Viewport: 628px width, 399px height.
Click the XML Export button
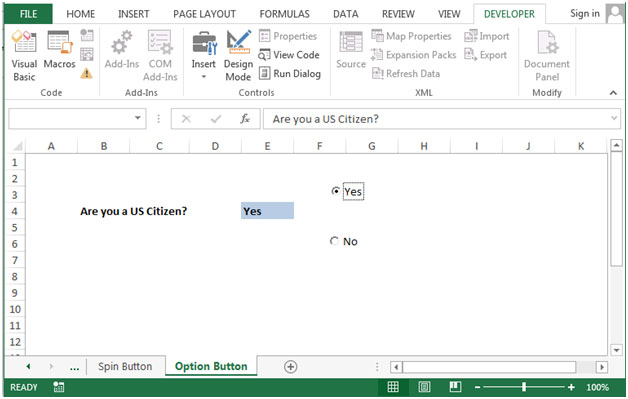pyautogui.click(x=485, y=55)
